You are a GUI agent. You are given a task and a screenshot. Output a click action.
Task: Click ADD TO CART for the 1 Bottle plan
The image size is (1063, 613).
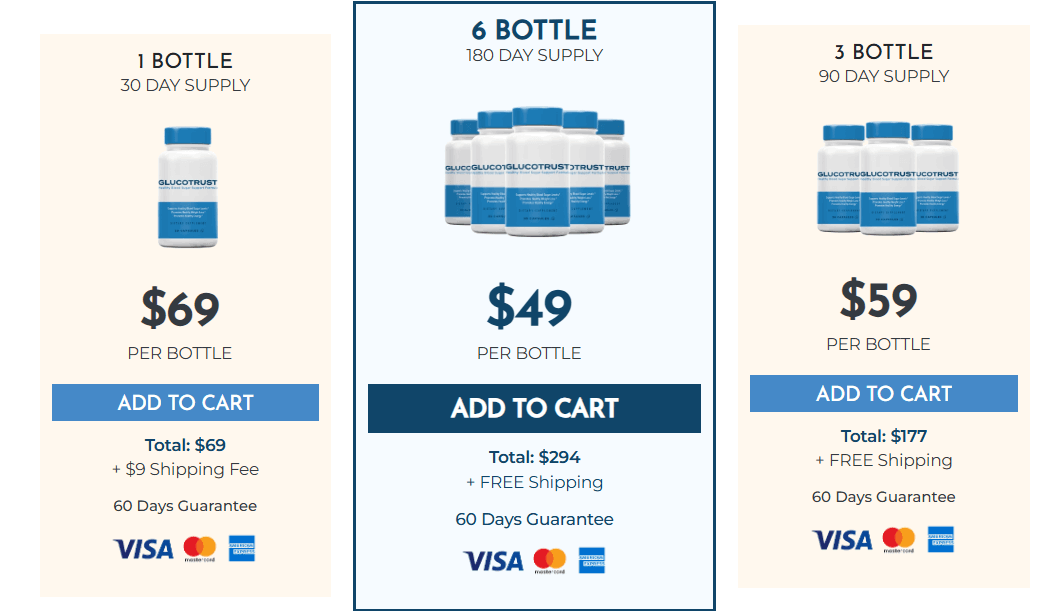click(x=185, y=402)
